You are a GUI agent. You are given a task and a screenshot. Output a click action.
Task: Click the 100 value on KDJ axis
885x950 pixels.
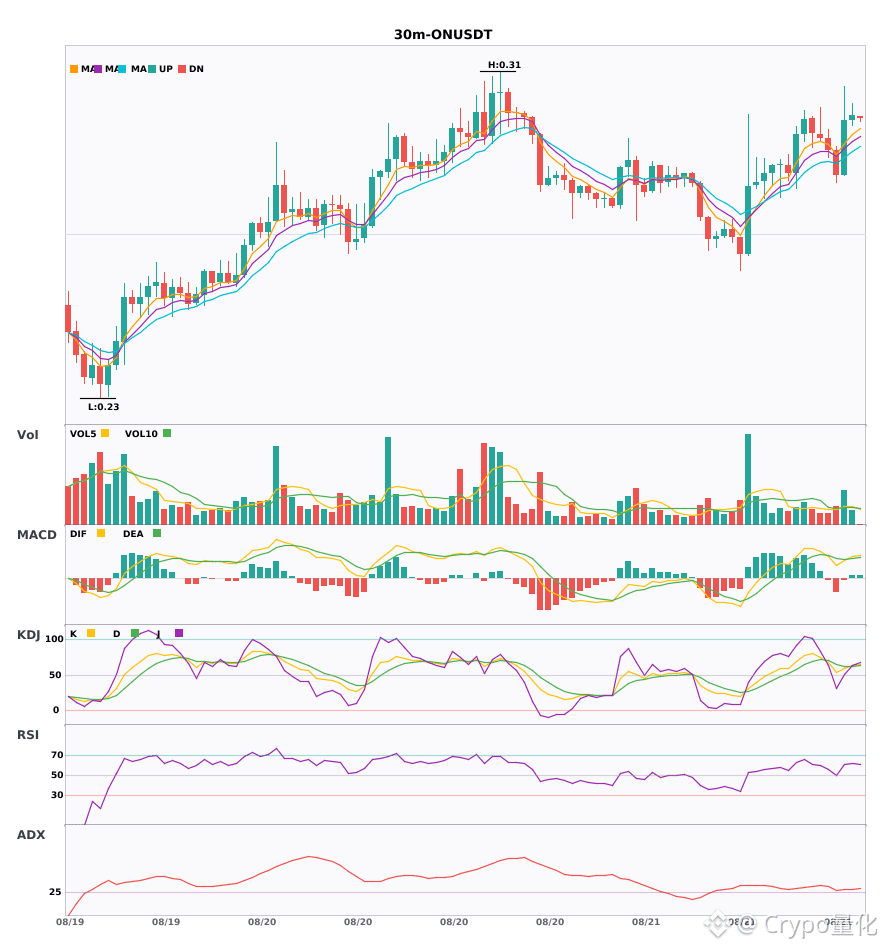pyautogui.click(x=54, y=639)
